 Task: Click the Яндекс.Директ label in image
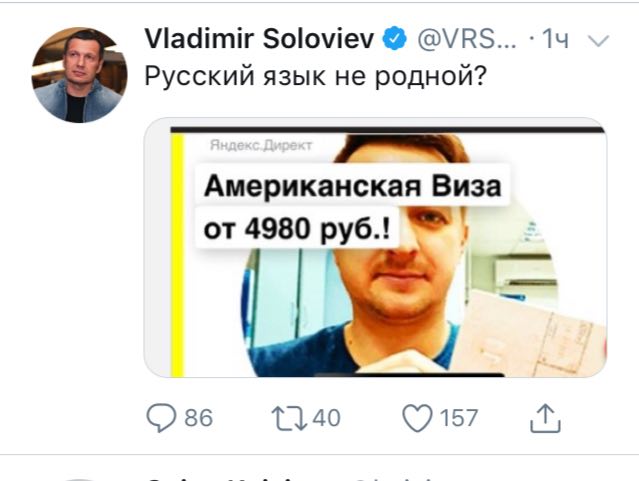pyautogui.click(x=261, y=145)
